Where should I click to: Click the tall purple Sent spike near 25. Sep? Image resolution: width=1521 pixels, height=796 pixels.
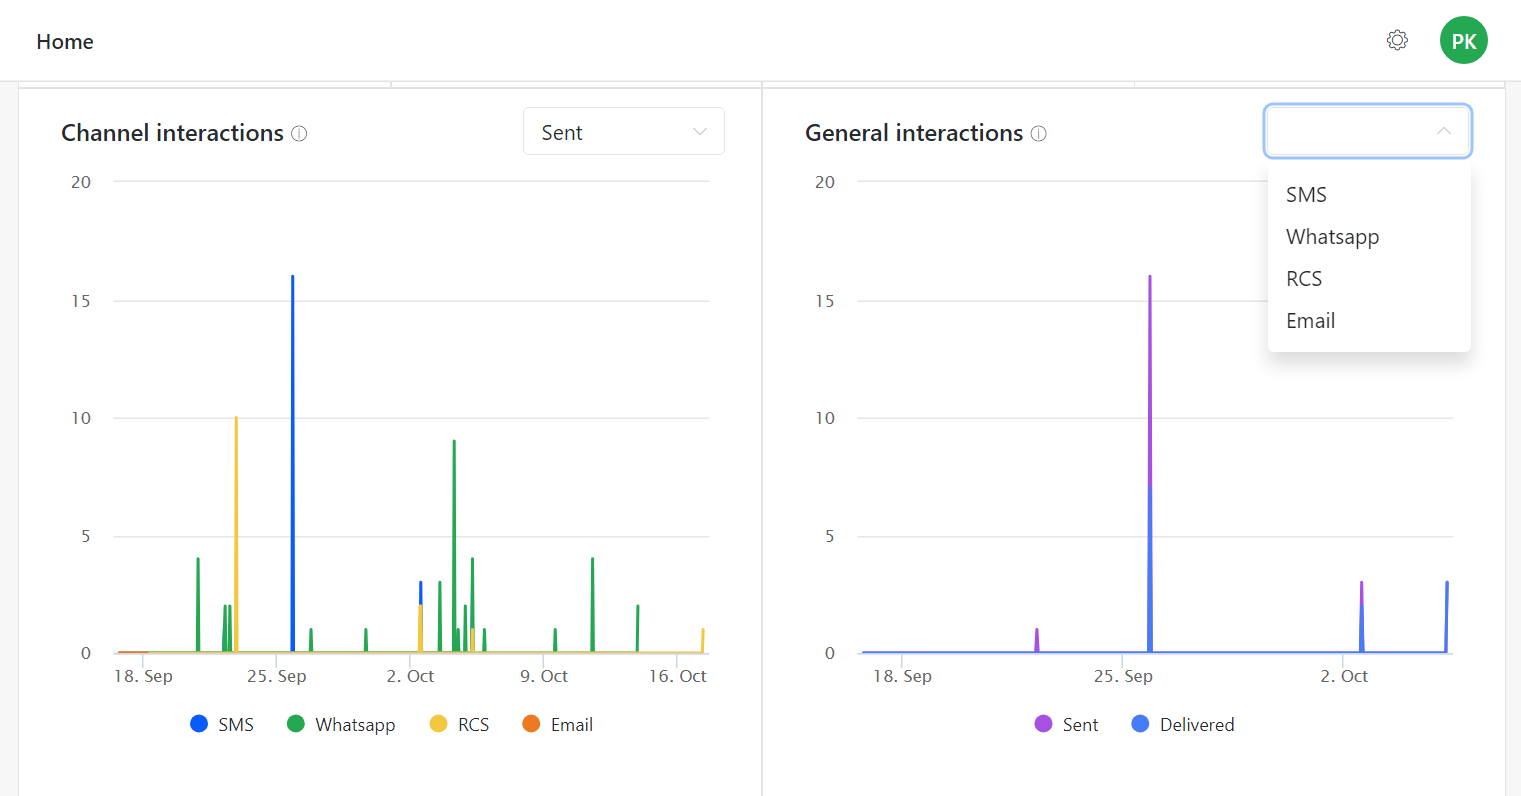pos(1150,380)
